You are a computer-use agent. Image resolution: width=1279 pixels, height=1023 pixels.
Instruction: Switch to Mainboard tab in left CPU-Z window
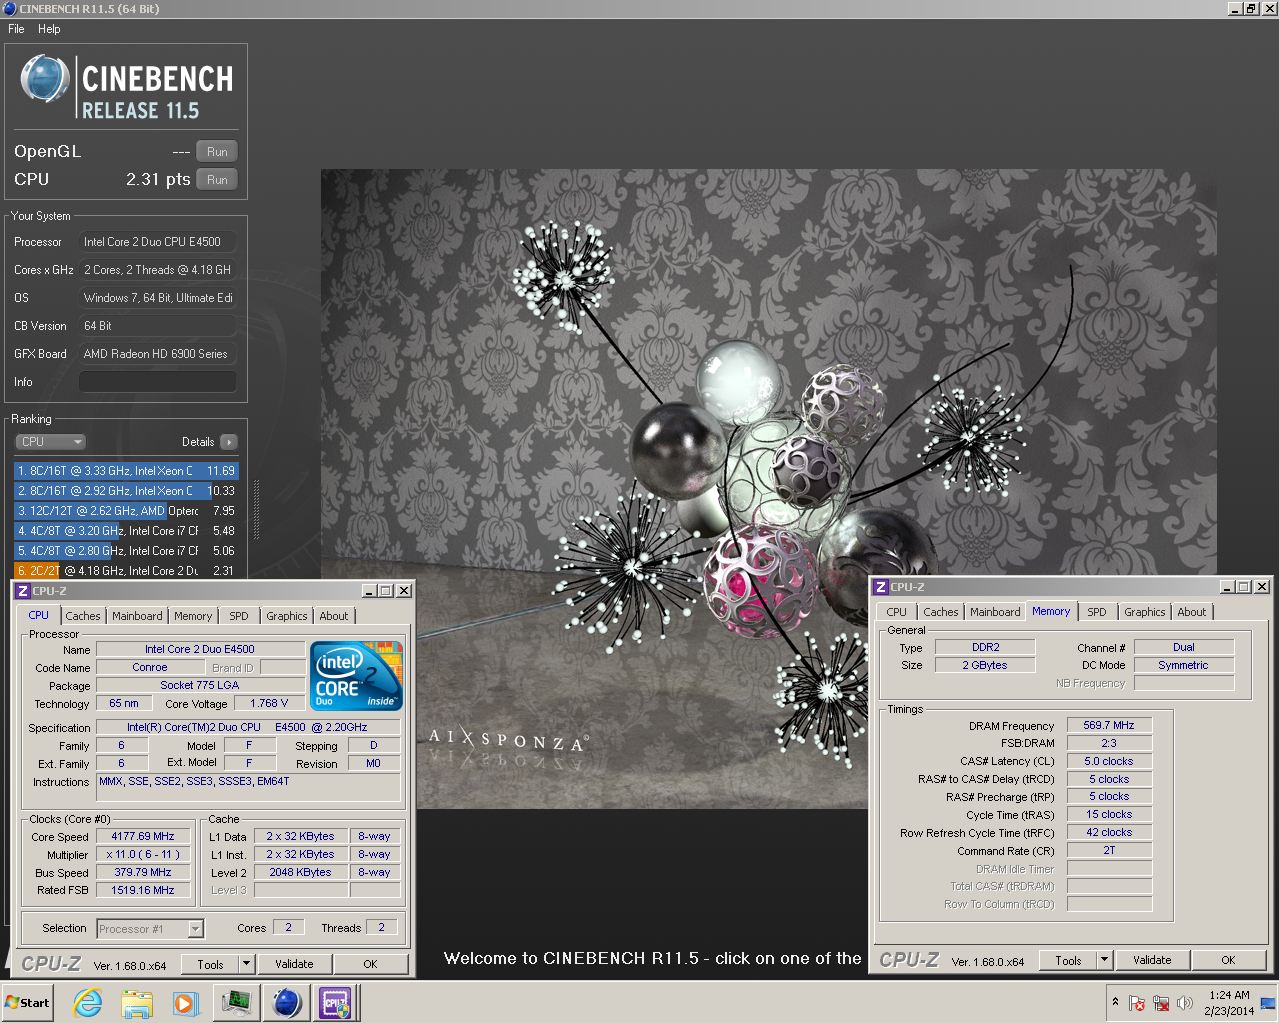tap(137, 616)
